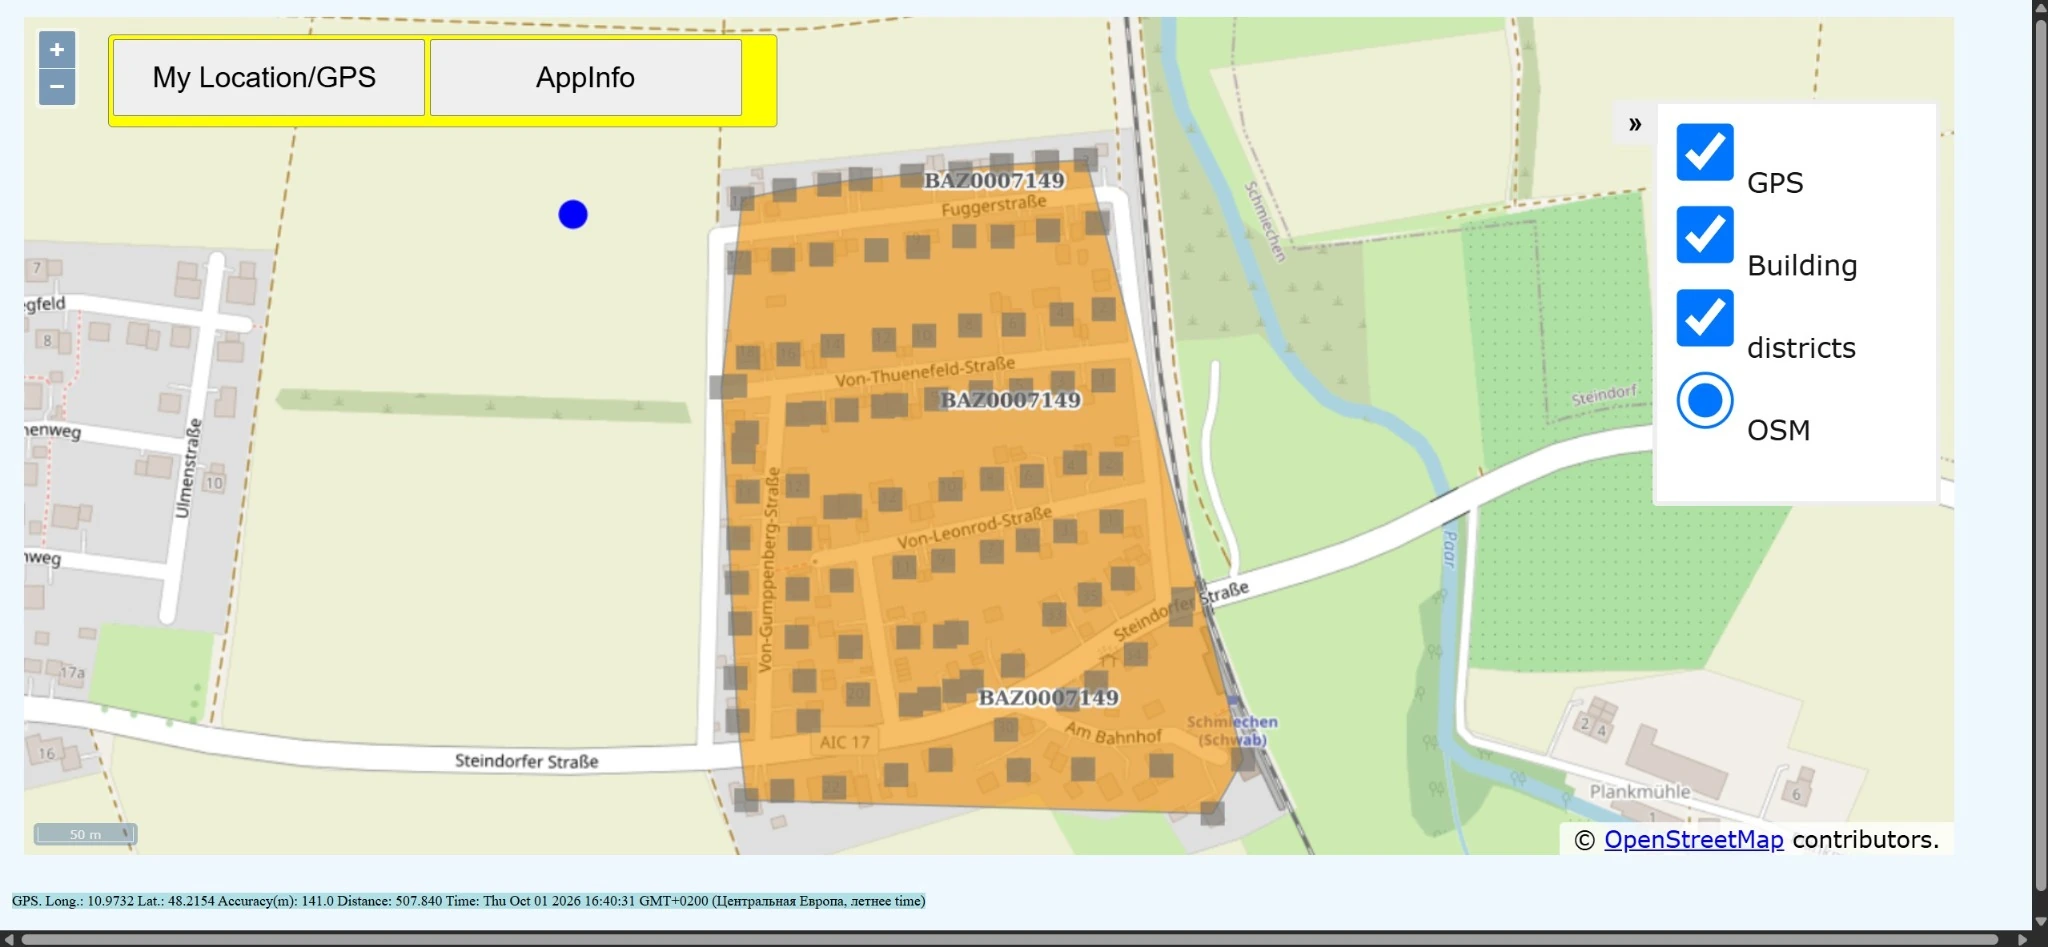This screenshot has width=2048, height=947.
Task: Click the BAZ0007149 label above Am Bahnhof
Action: tap(1048, 697)
